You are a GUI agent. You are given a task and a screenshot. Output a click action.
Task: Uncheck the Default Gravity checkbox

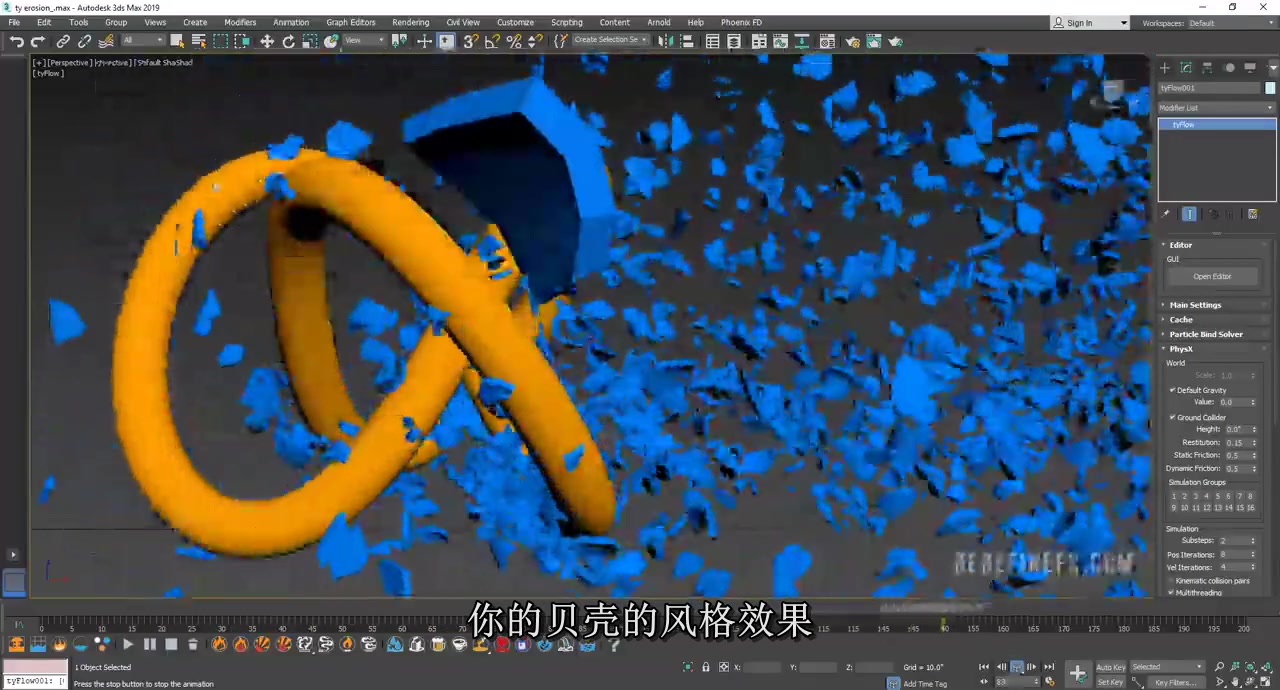(1172, 390)
